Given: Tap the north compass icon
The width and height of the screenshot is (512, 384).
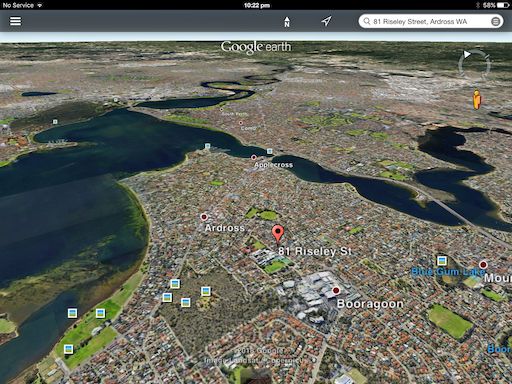Looking at the screenshot, I should coord(287,22).
